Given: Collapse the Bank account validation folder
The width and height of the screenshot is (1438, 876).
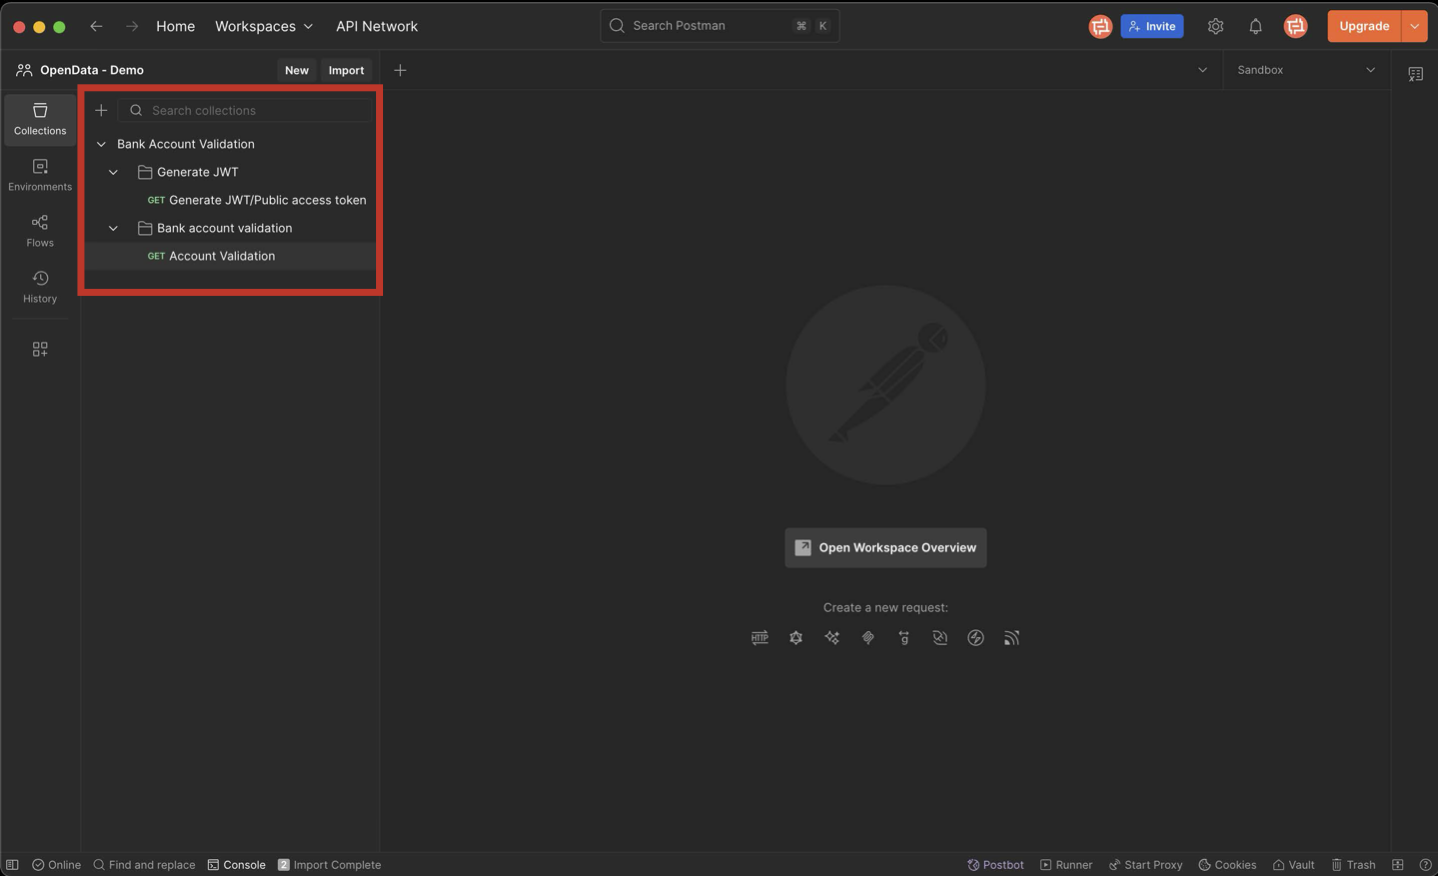Looking at the screenshot, I should pyautogui.click(x=113, y=228).
